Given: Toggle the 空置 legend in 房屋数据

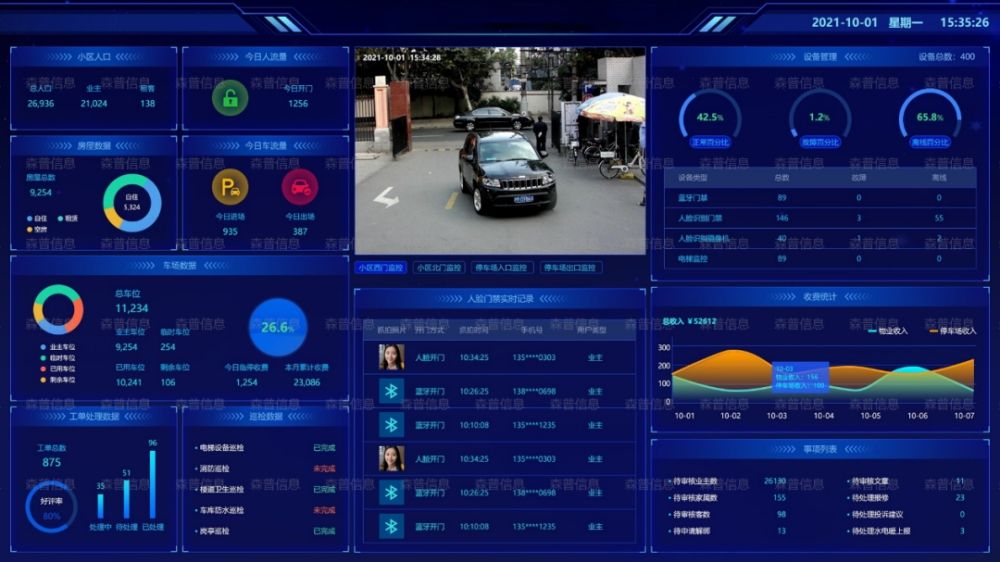Looking at the screenshot, I should [36, 229].
